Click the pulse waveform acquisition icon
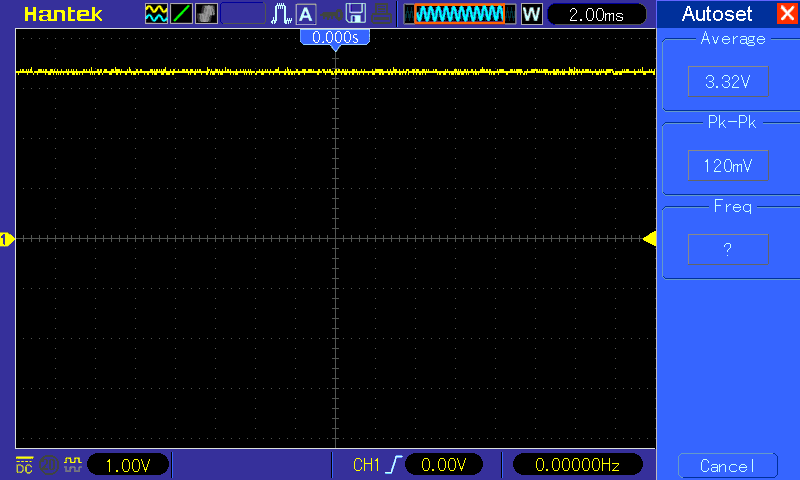 281,14
